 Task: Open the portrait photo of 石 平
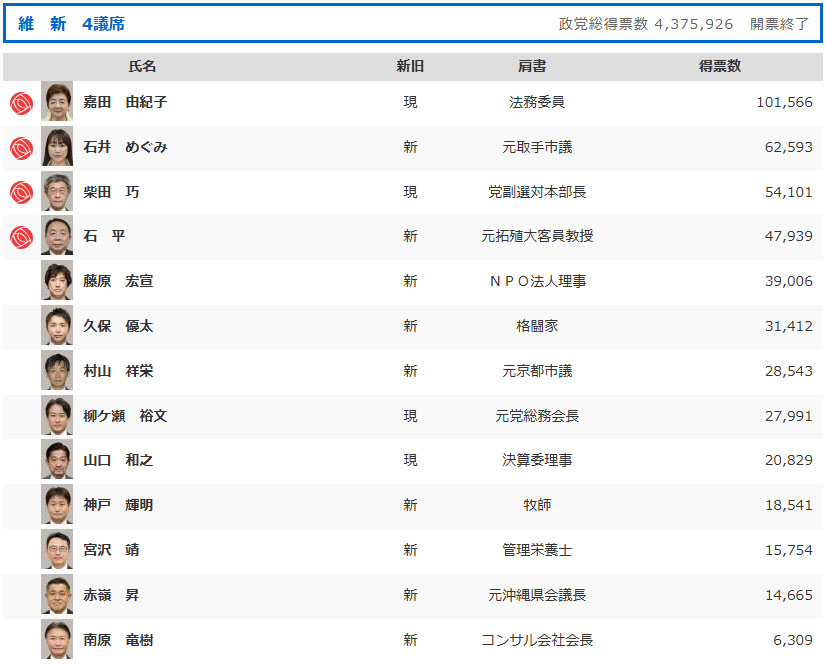[57, 236]
